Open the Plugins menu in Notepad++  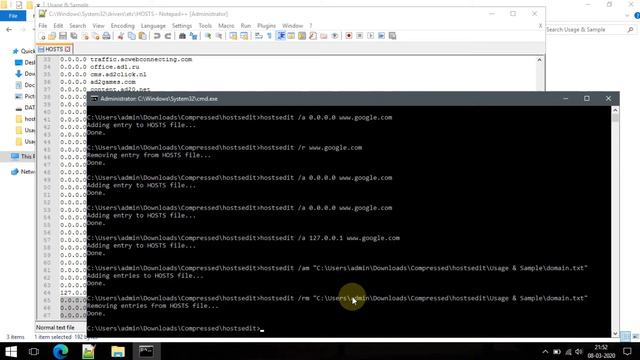(x=267, y=26)
